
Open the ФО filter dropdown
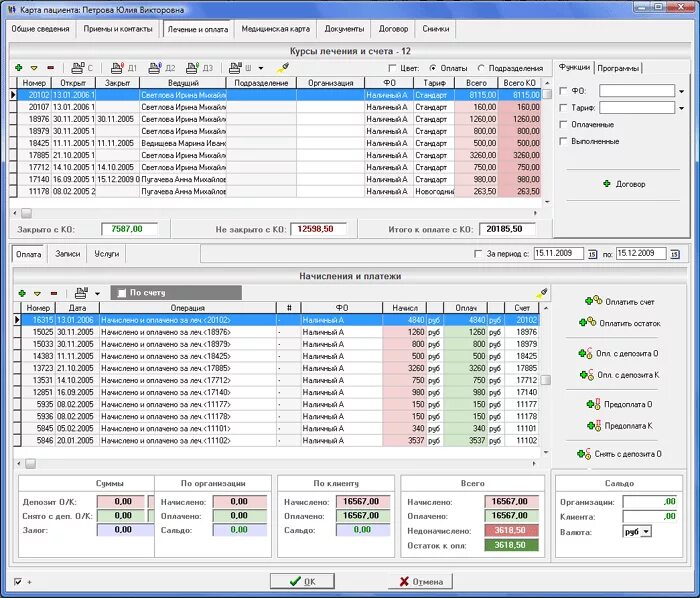coord(681,91)
